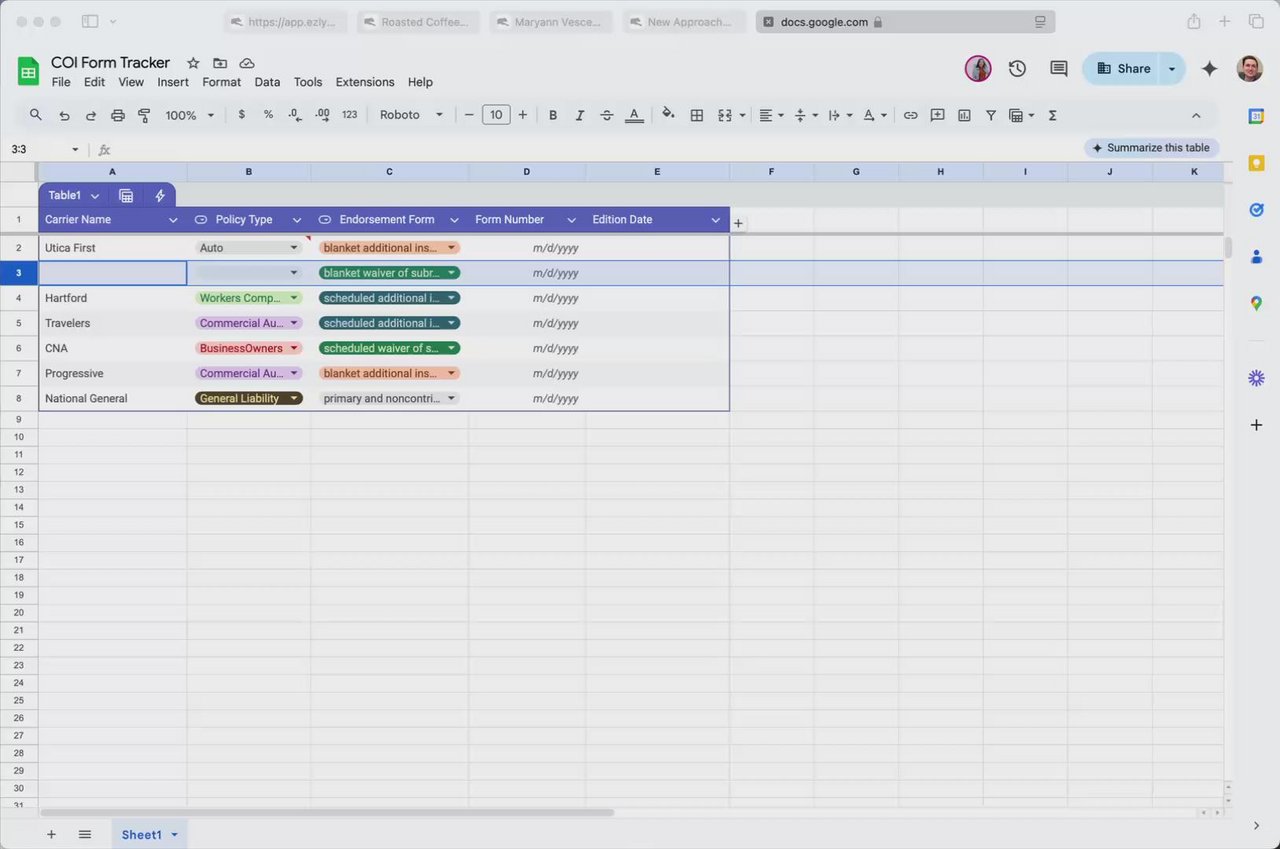Open Google Calendar in side panel

pos(1256,116)
